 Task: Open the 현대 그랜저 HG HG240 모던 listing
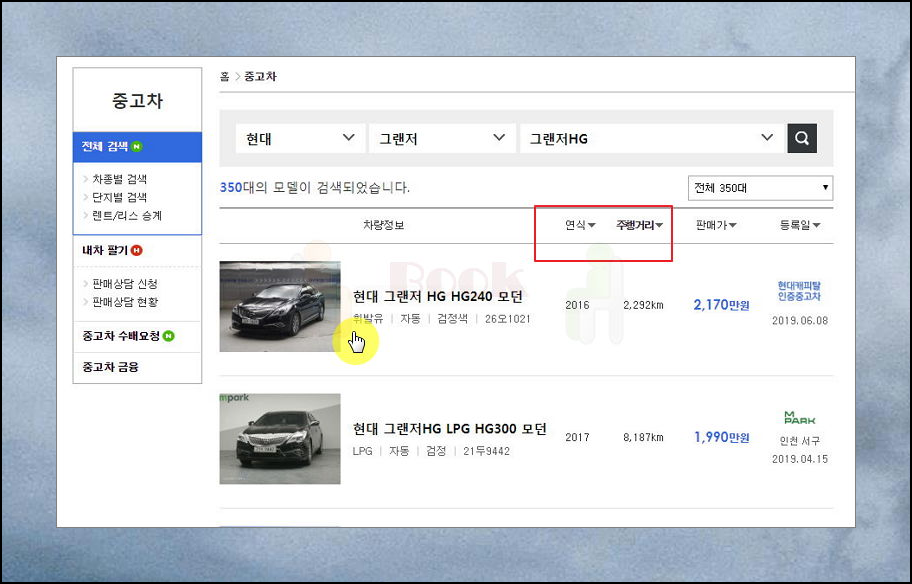click(437, 296)
